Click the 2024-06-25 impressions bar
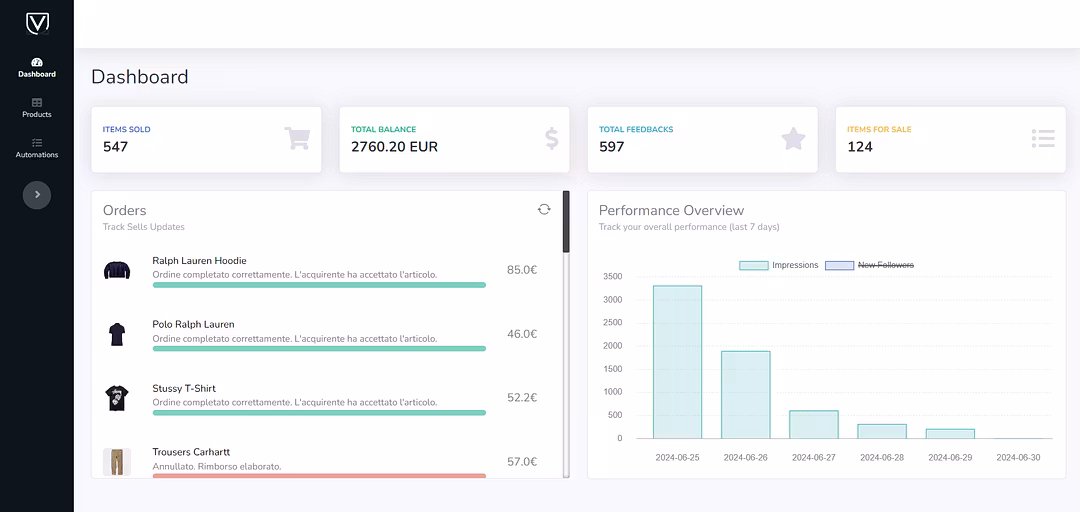Viewport: 1080px width, 512px height. click(x=677, y=361)
